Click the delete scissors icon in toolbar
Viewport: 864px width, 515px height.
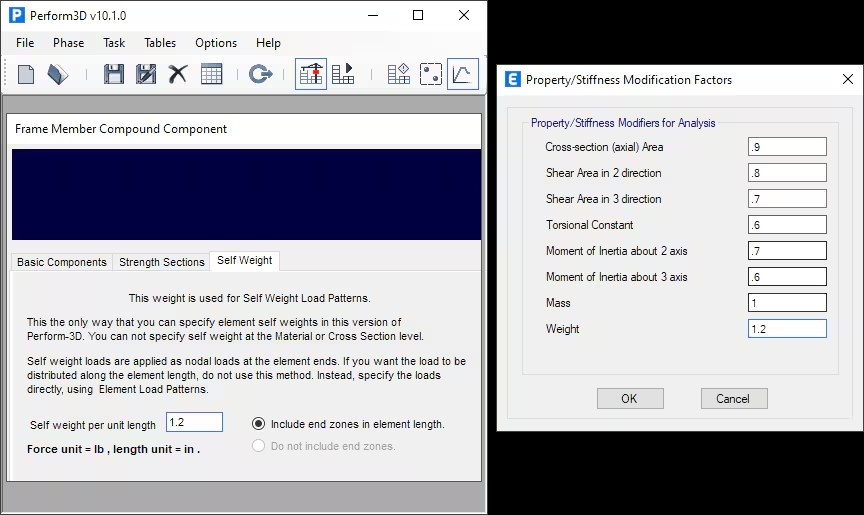178,74
